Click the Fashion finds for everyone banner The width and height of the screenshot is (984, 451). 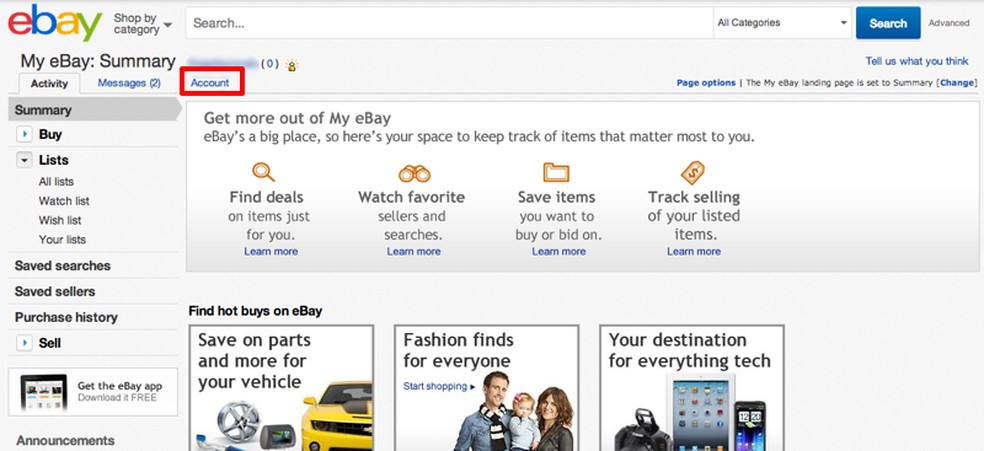[482, 387]
